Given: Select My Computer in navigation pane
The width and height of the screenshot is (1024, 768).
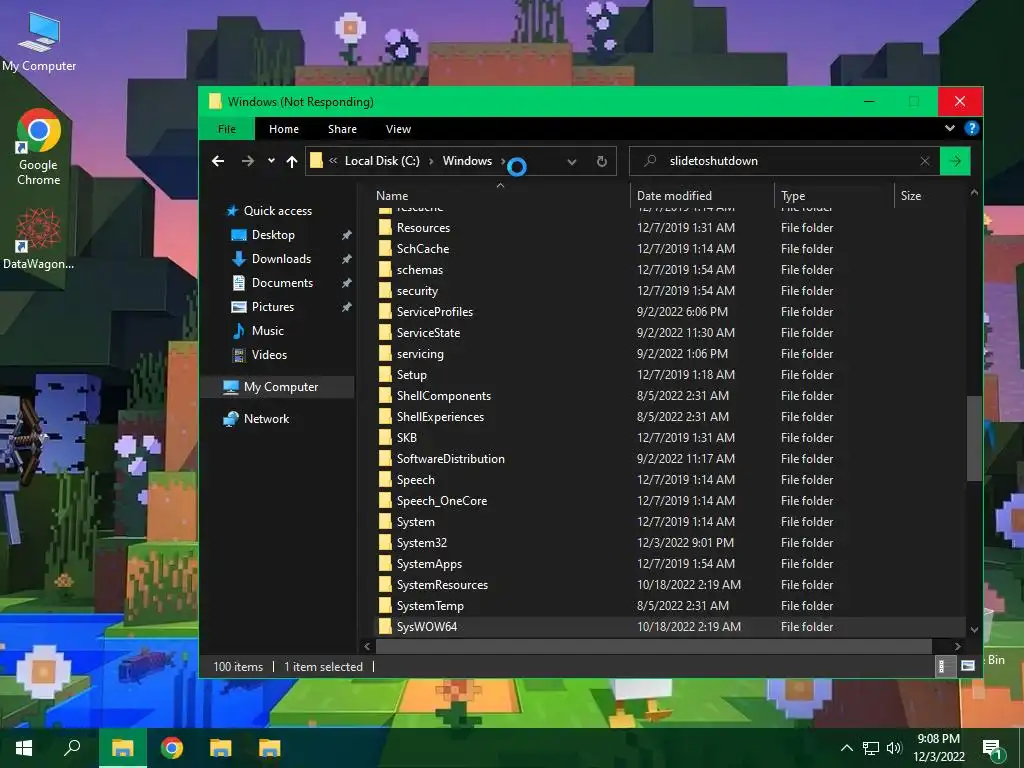Looking at the screenshot, I should [x=281, y=387].
